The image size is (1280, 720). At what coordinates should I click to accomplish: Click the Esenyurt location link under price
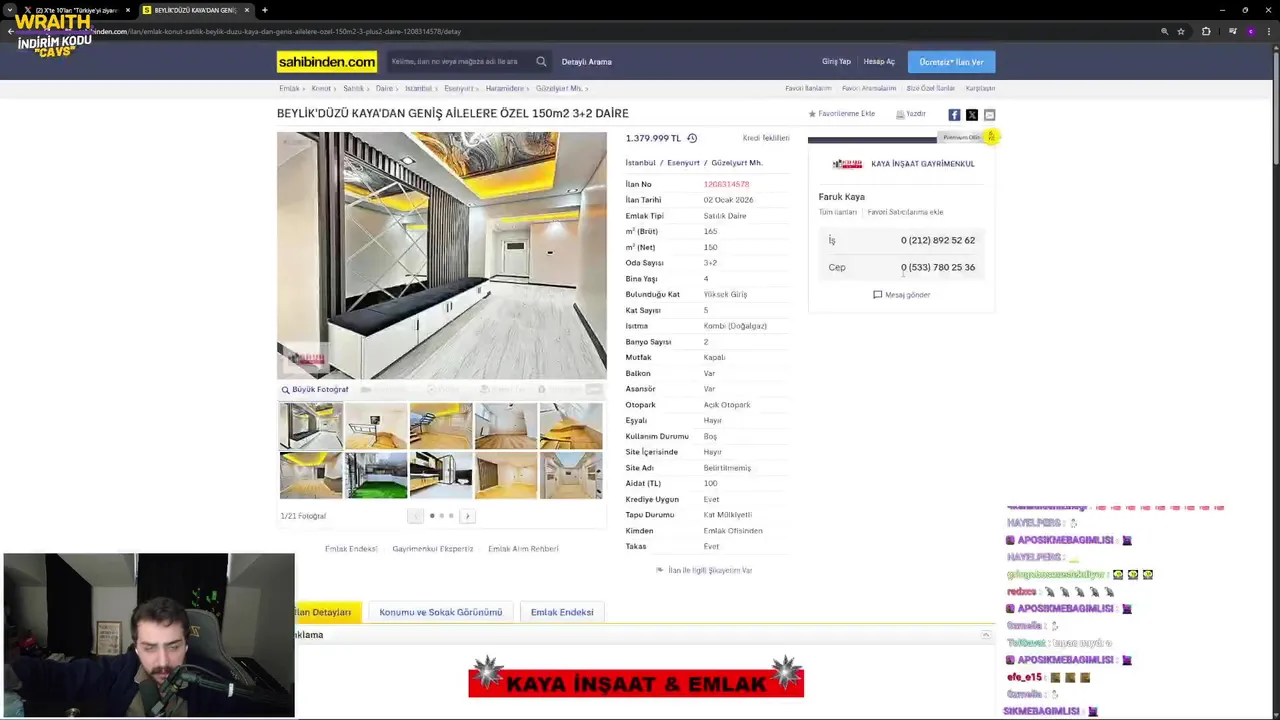[x=684, y=163]
